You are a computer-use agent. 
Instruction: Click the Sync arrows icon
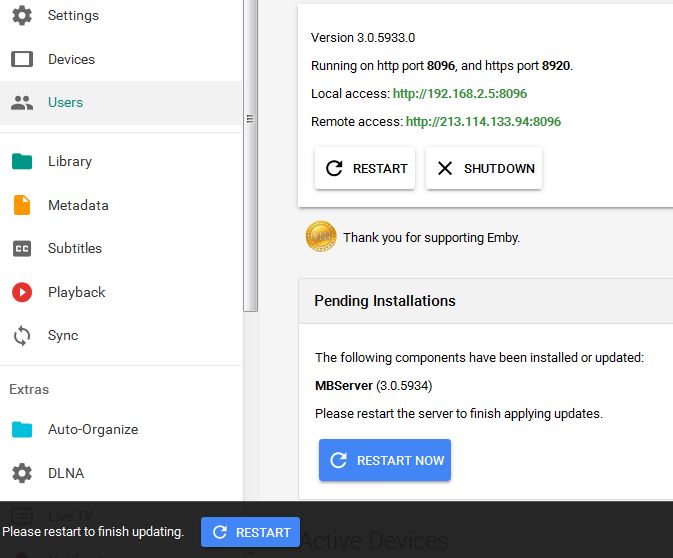click(22, 336)
